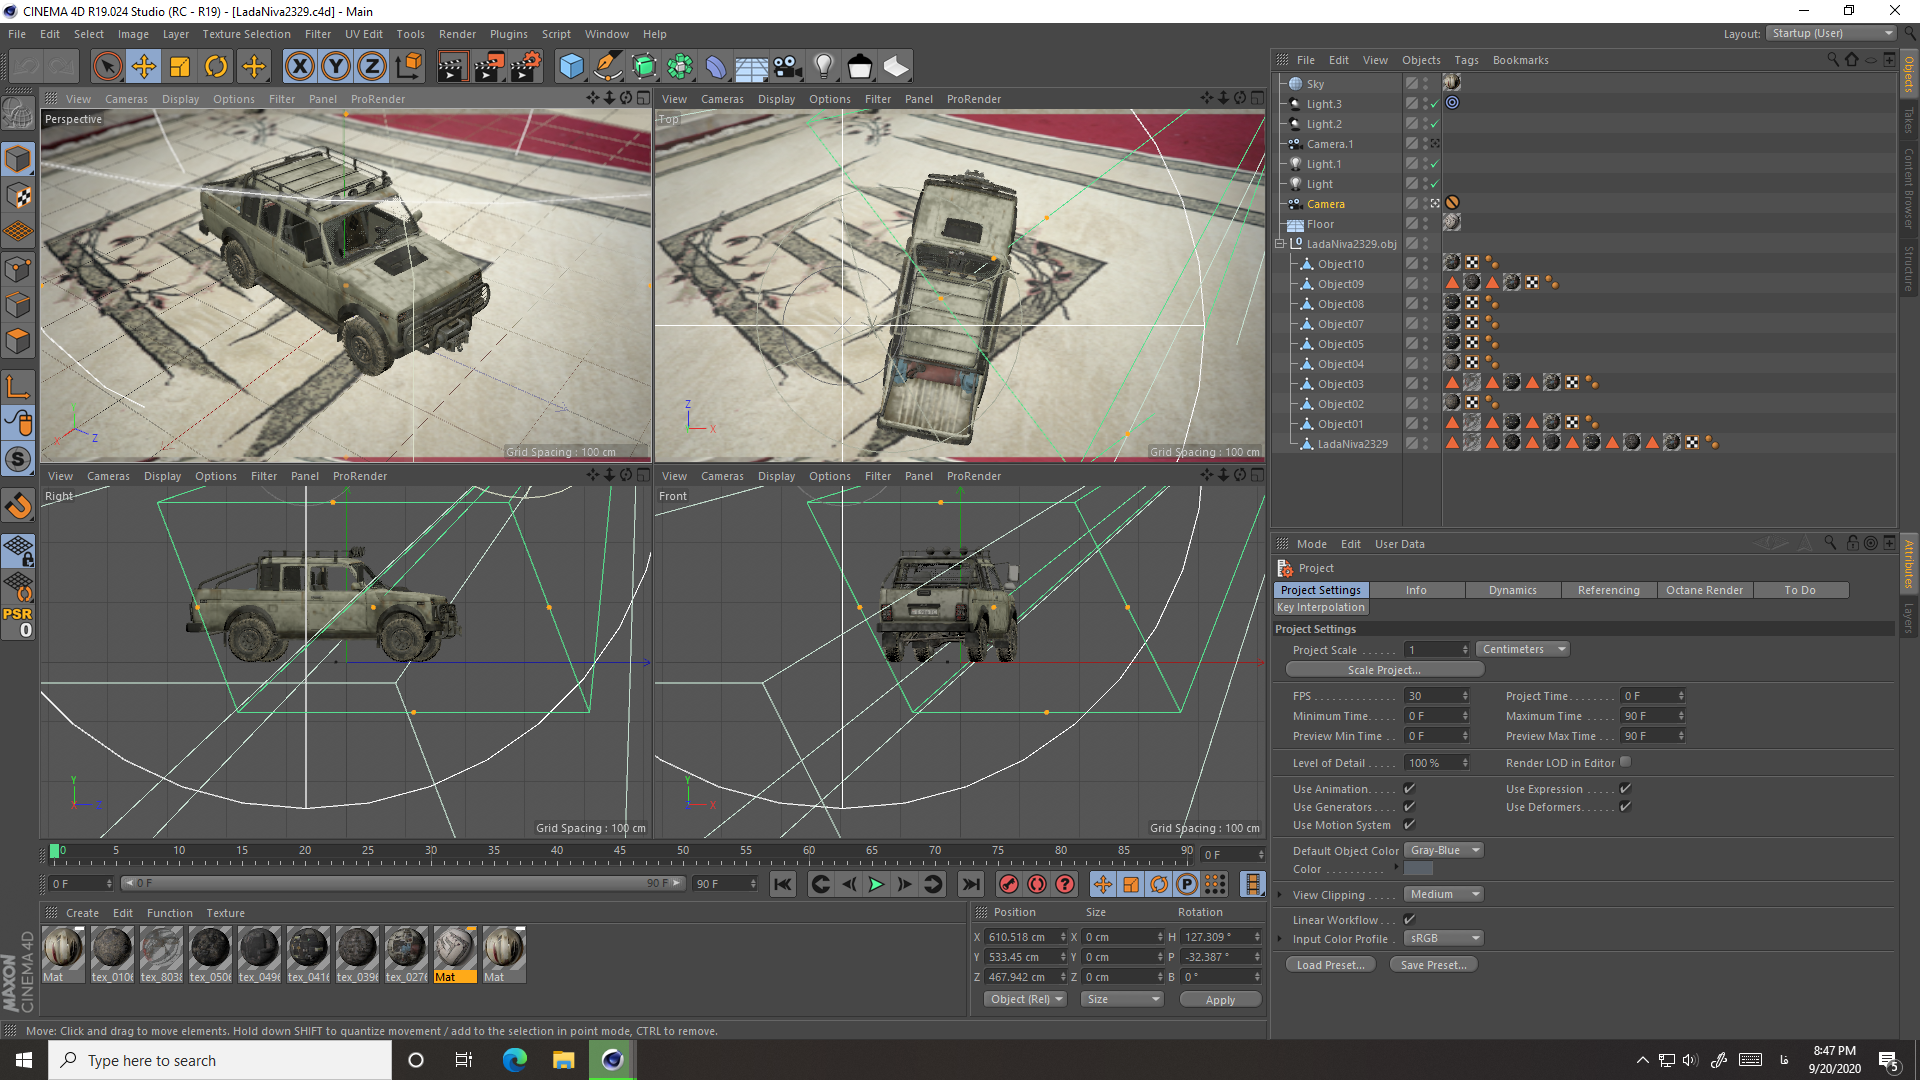This screenshot has width=1920, height=1080.
Task: Toggle Use Expression checkbox
Action: [1625, 789]
